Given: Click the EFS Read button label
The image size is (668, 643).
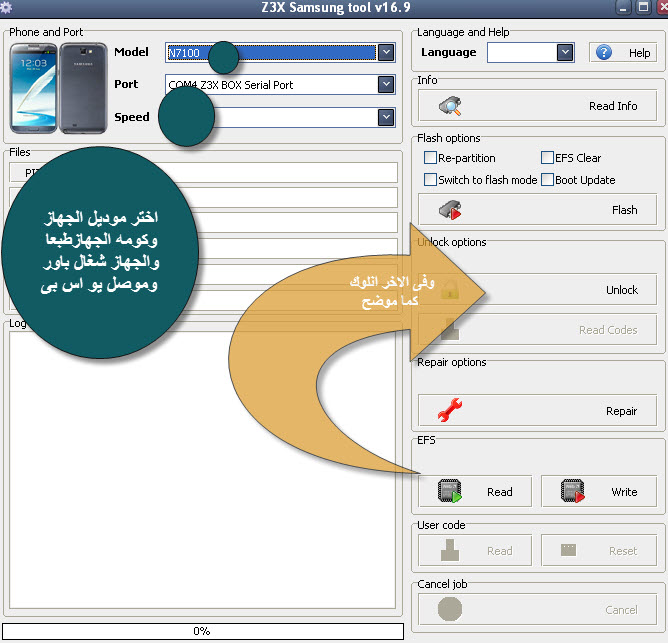Looking at the screenshot, I should (x=499, y=492).
